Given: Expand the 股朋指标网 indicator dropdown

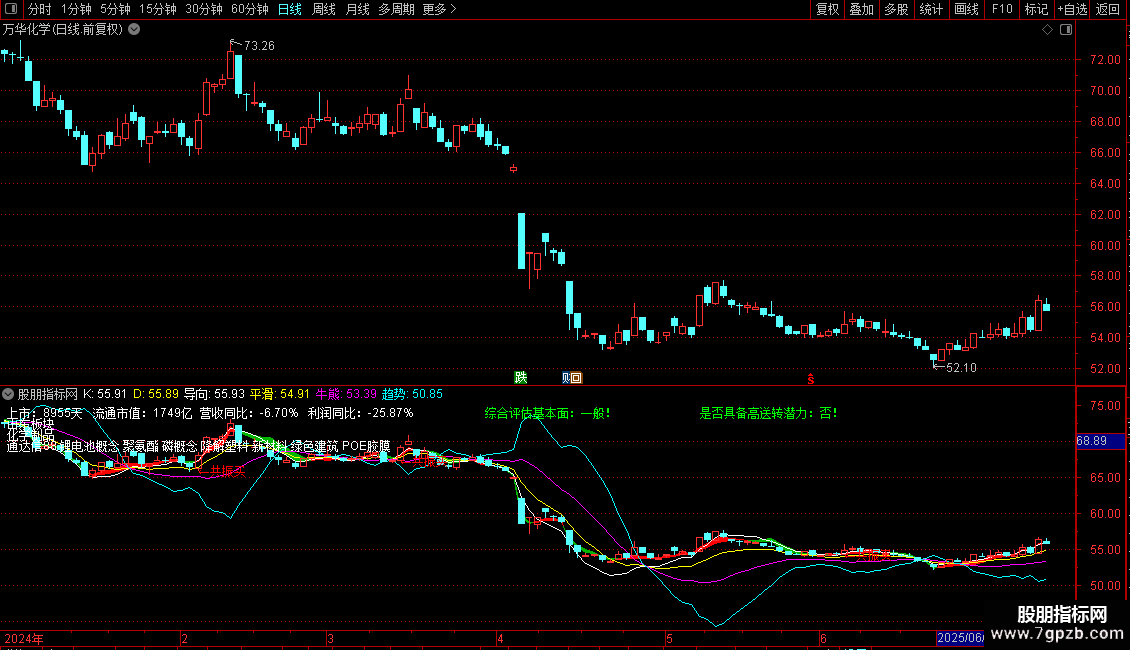Looking at the screenshot, I should click(9, 394).
